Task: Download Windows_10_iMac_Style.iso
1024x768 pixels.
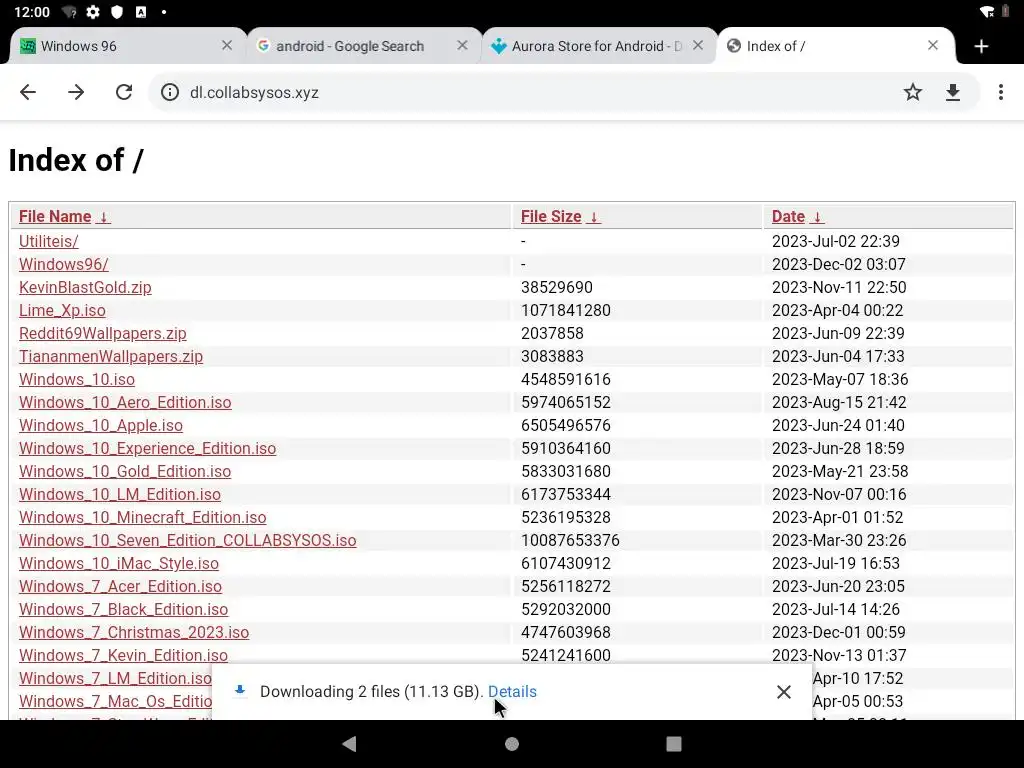Action: 119,563
